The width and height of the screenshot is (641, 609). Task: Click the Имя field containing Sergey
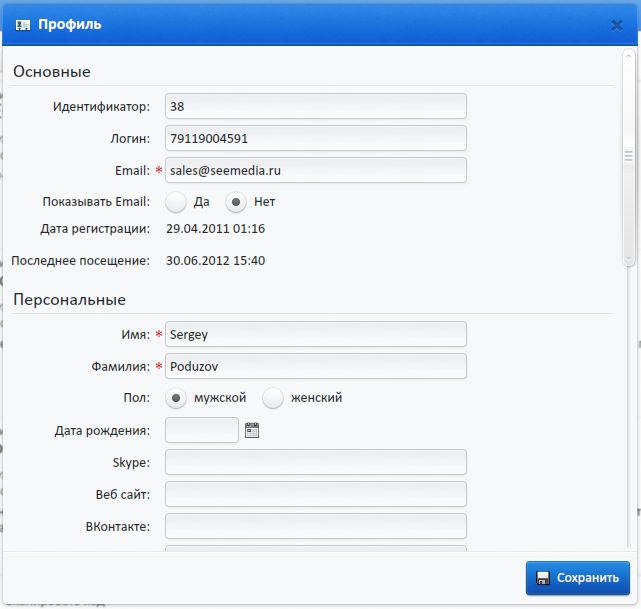click(316, 334)
